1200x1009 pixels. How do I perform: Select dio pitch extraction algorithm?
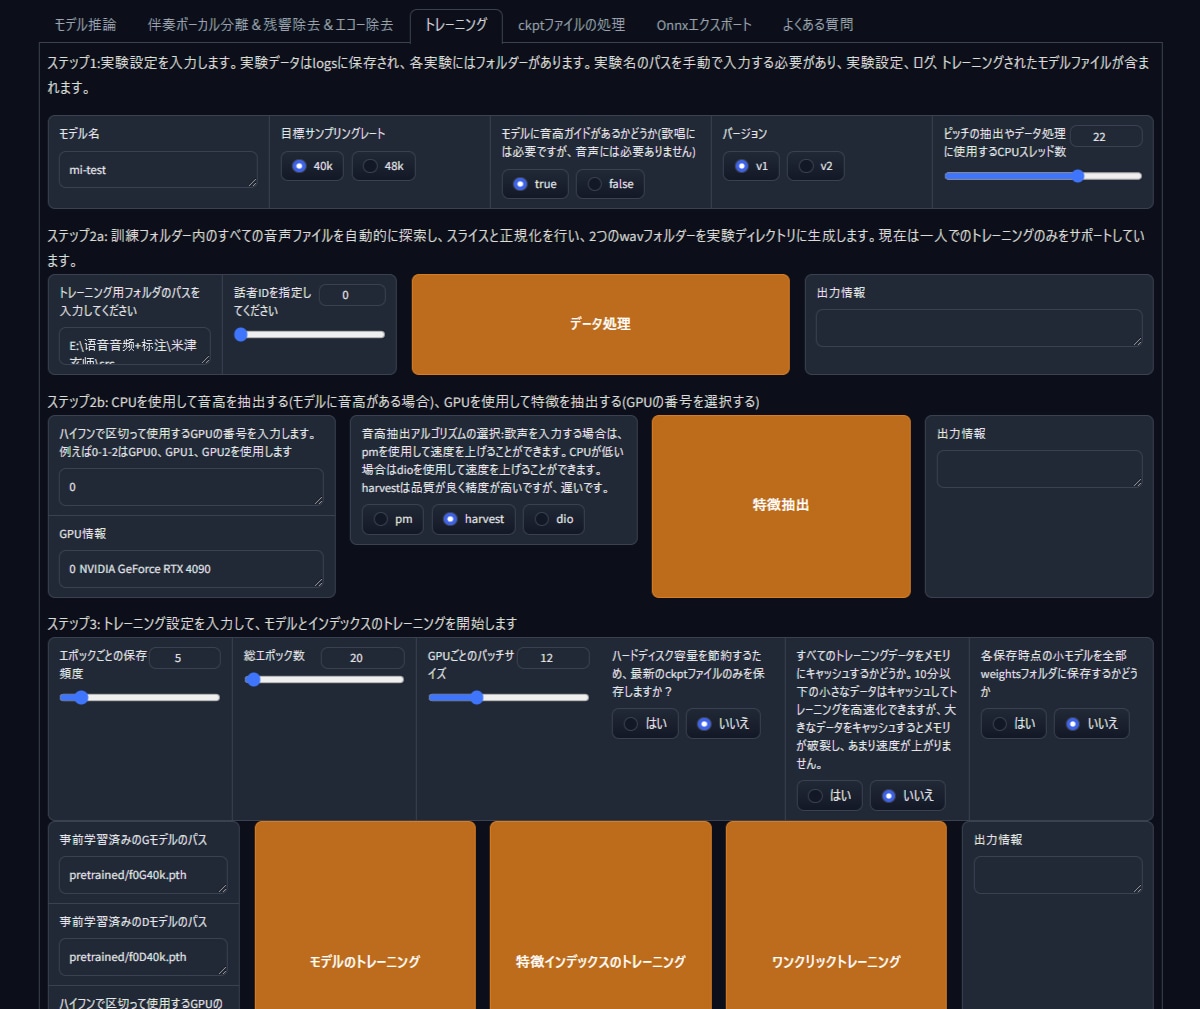pyautogui.click(x=553, y=519)
